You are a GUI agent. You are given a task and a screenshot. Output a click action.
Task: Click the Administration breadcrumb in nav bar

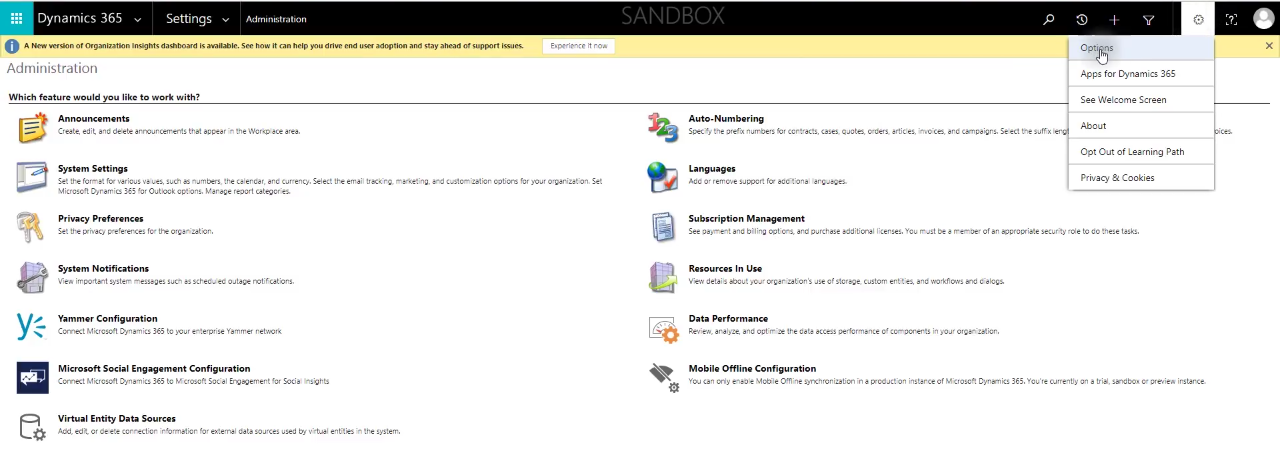(276, 19)
